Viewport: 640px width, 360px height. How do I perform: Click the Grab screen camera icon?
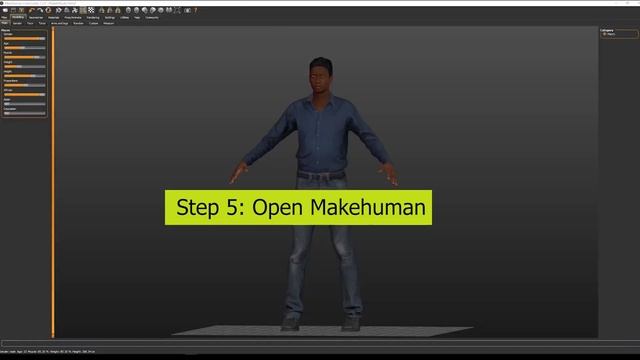(x=187, y=10)
